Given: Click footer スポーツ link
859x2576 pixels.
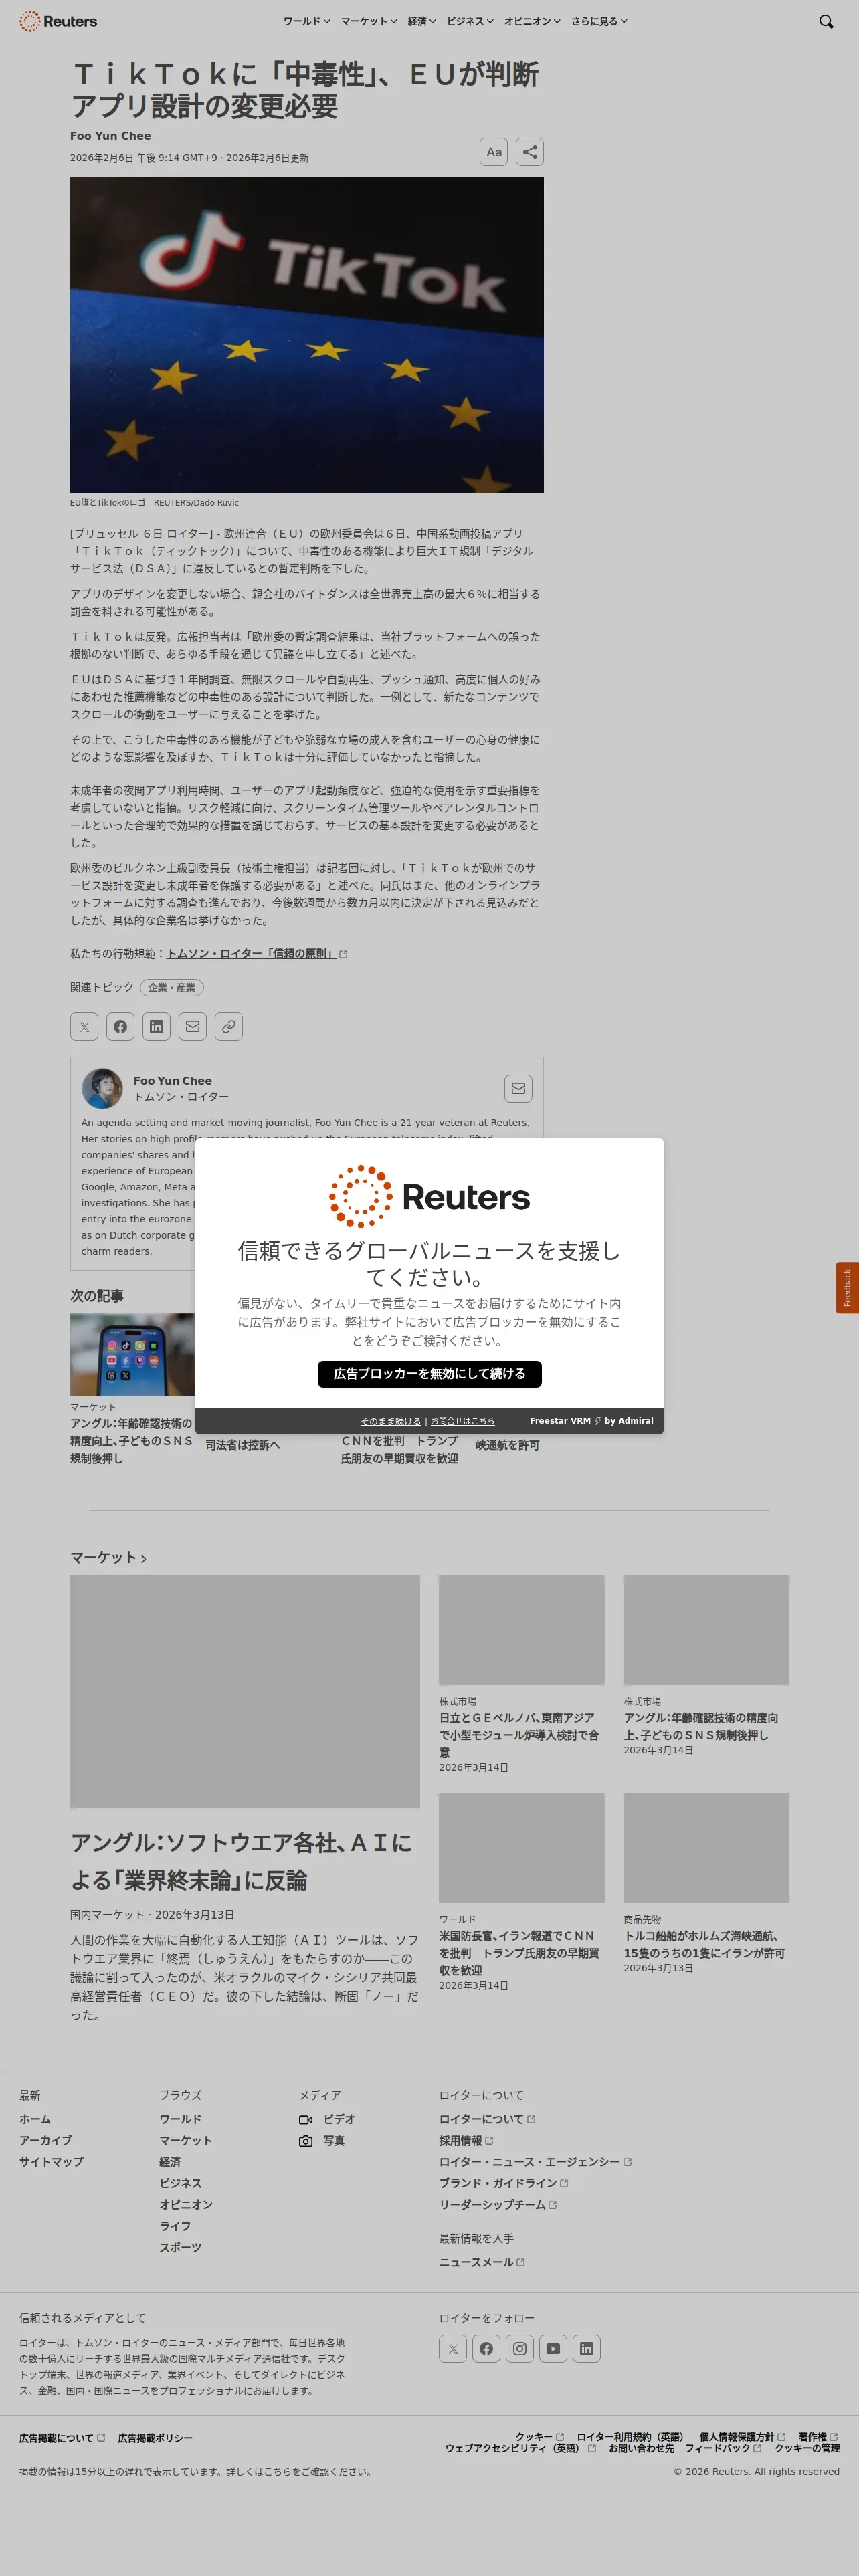Looking at the screenshot, I should (x=180, y=2247).
